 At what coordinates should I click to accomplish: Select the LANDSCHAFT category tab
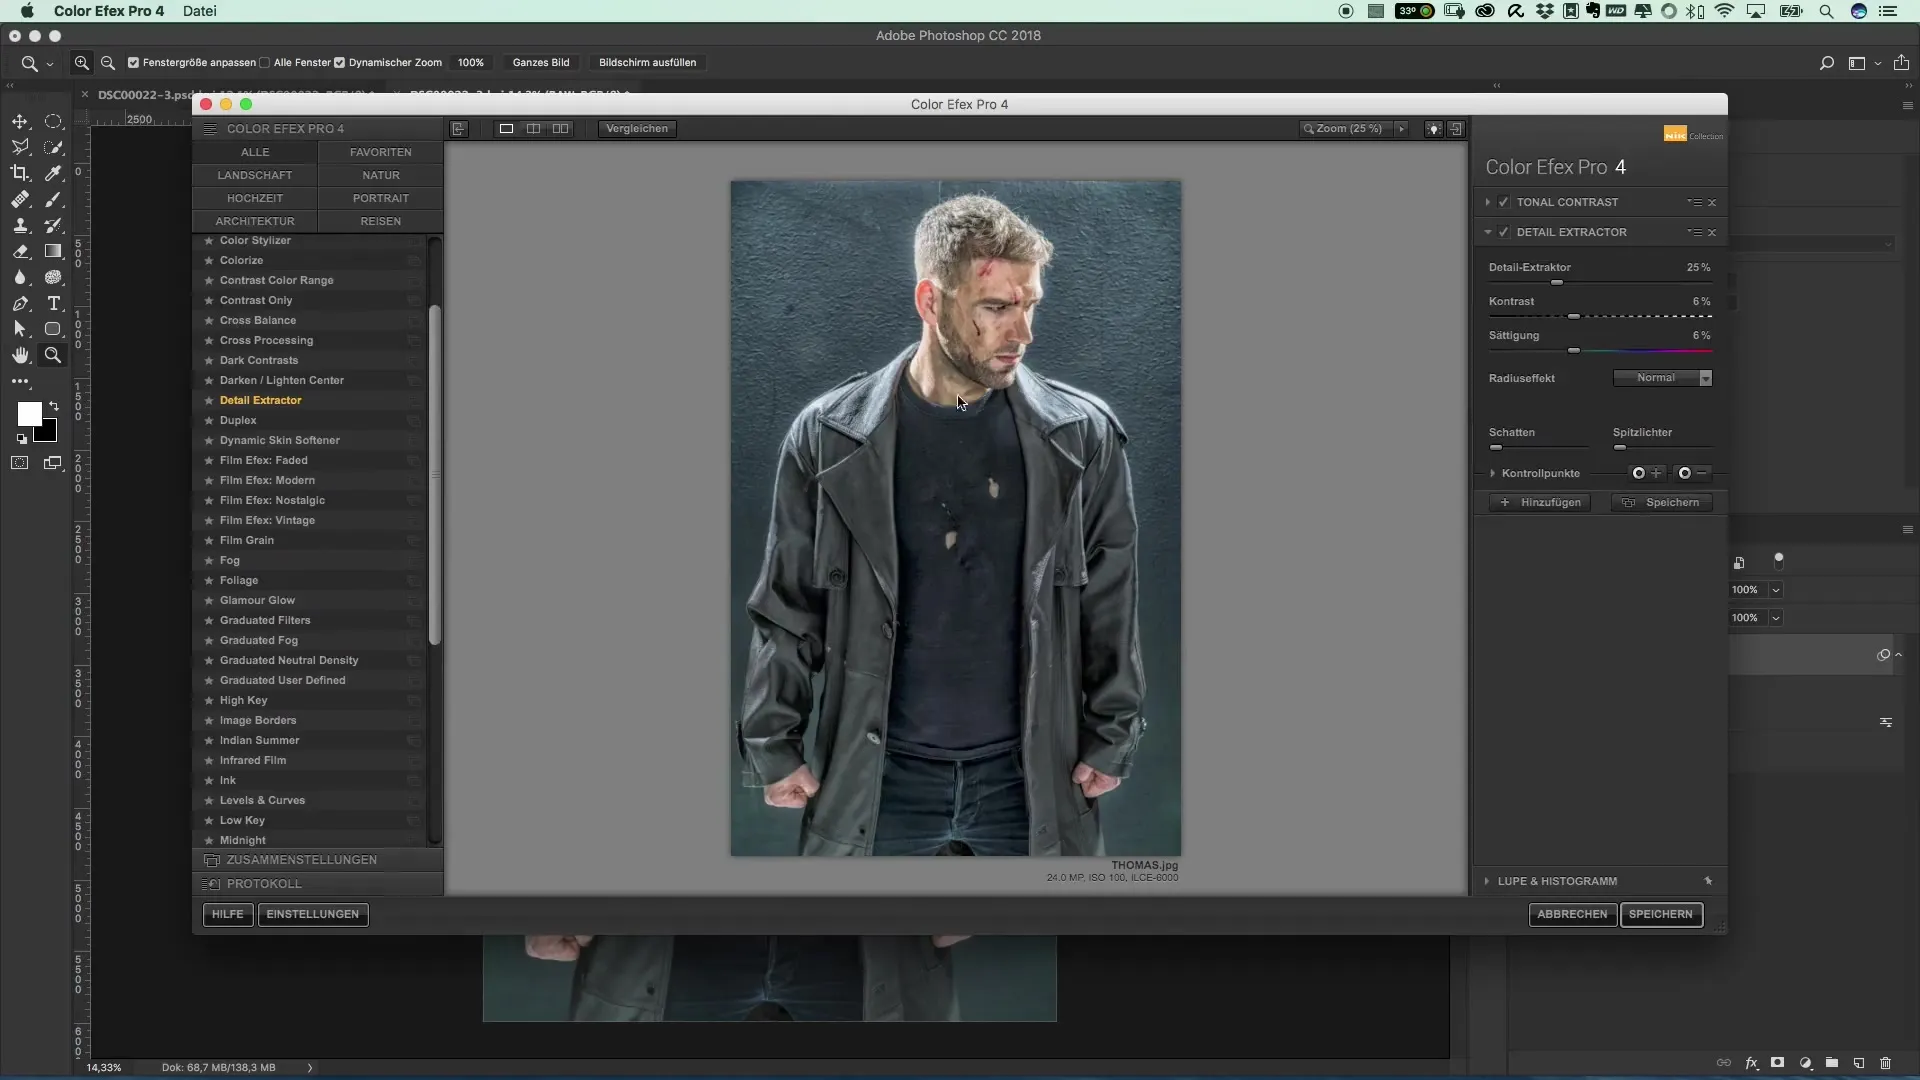255,175
